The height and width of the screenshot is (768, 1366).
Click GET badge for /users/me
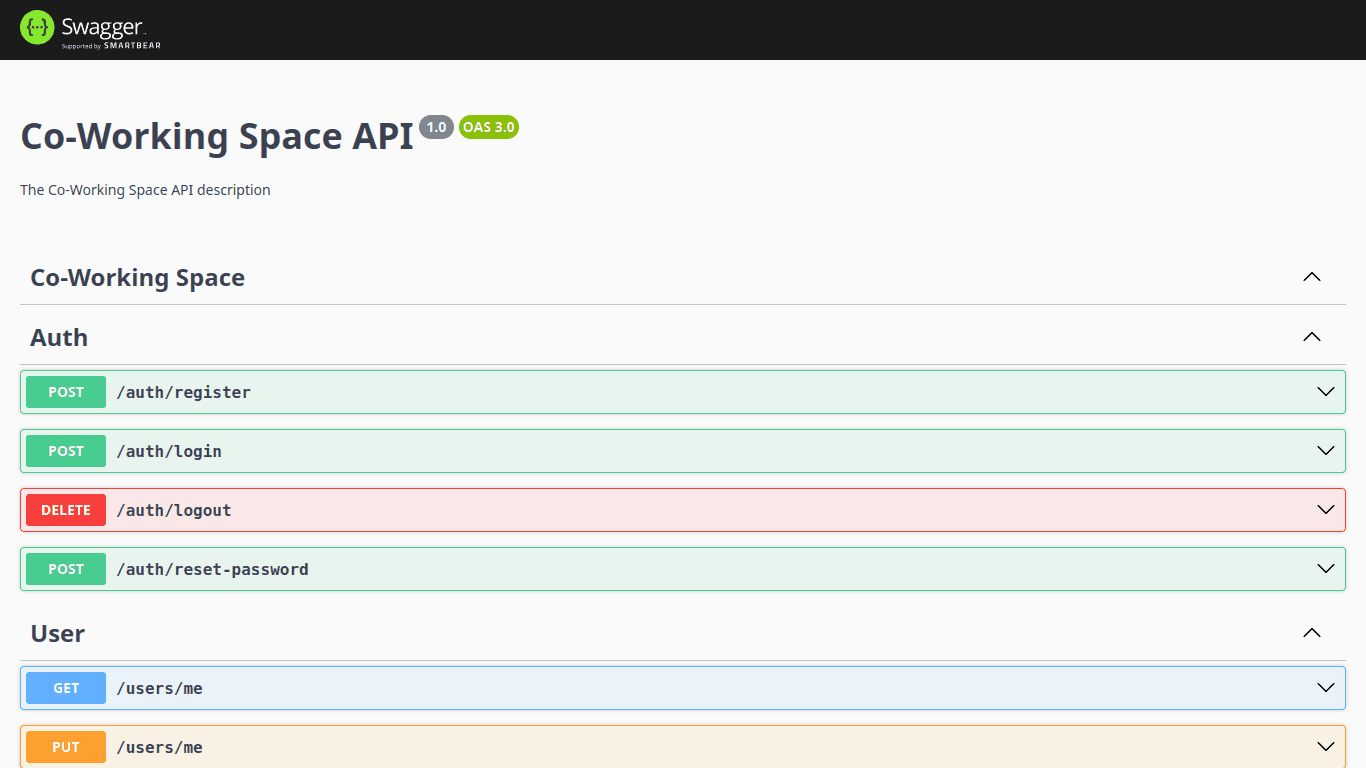tap(66, 688)
